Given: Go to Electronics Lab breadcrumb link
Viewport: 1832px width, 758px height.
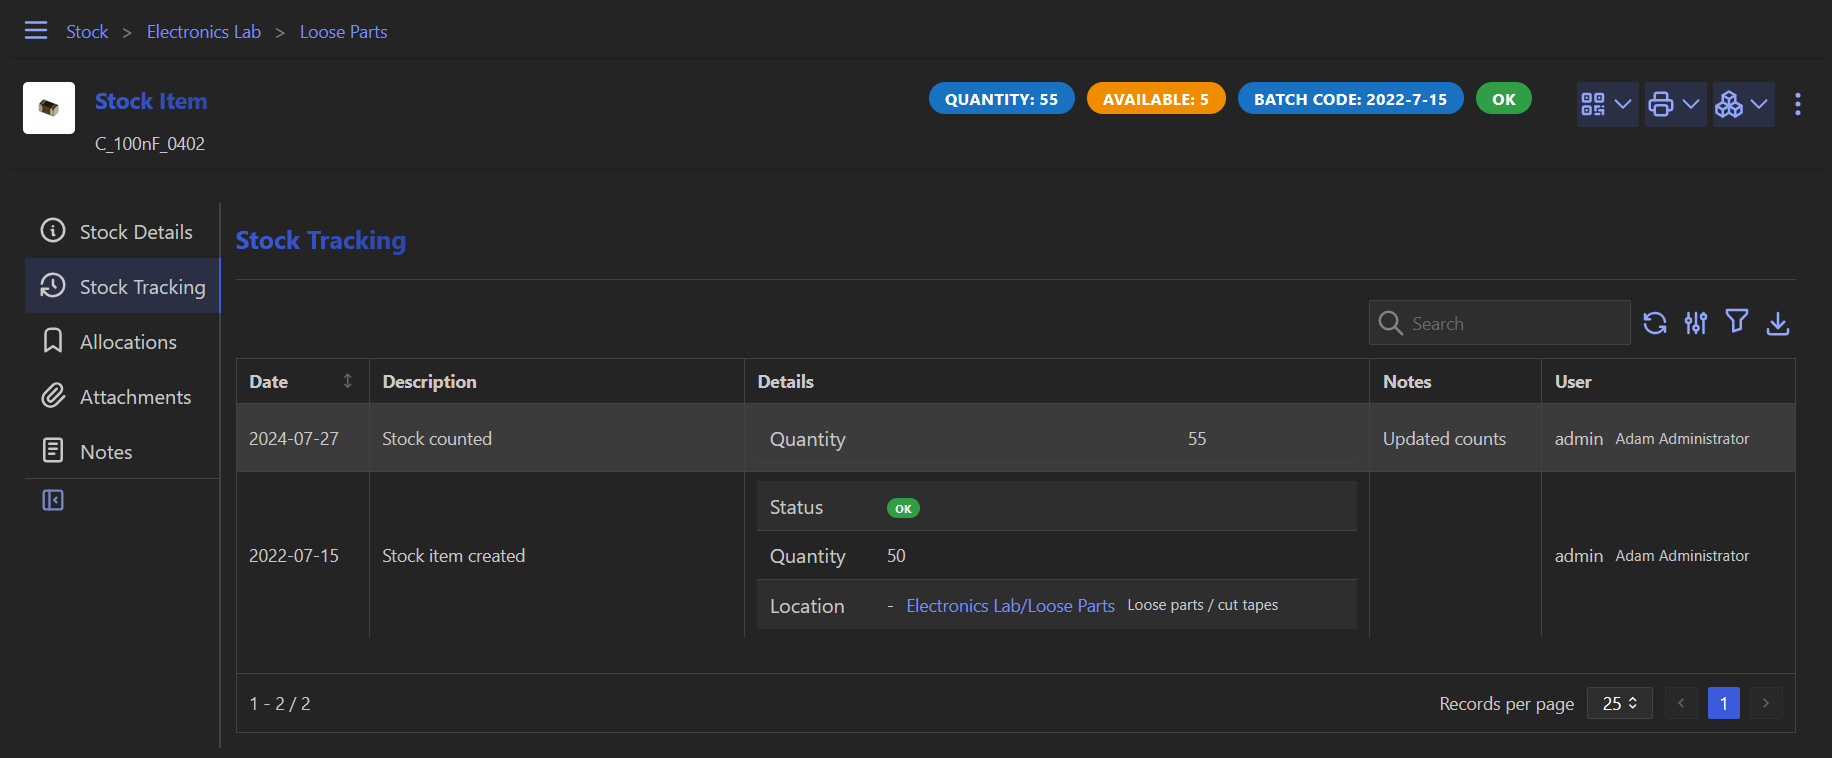Looking at the screenshot, I should (x=203, y=32).
